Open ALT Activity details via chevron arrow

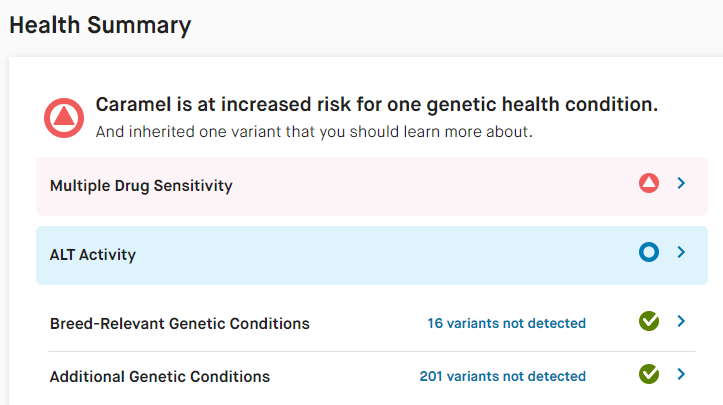681,253
